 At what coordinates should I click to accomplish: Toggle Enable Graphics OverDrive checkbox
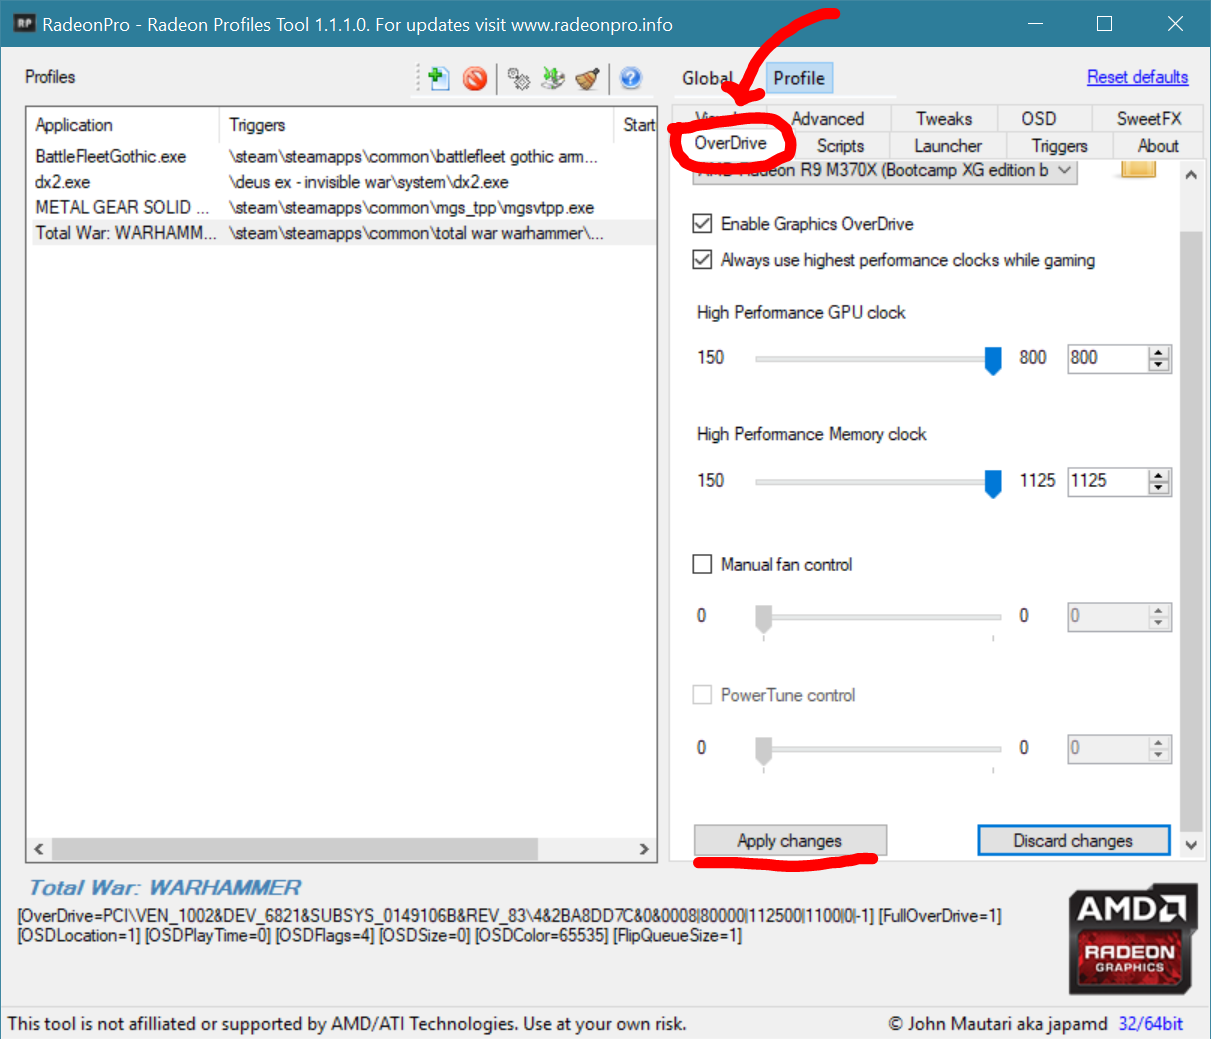click(702, 223)
